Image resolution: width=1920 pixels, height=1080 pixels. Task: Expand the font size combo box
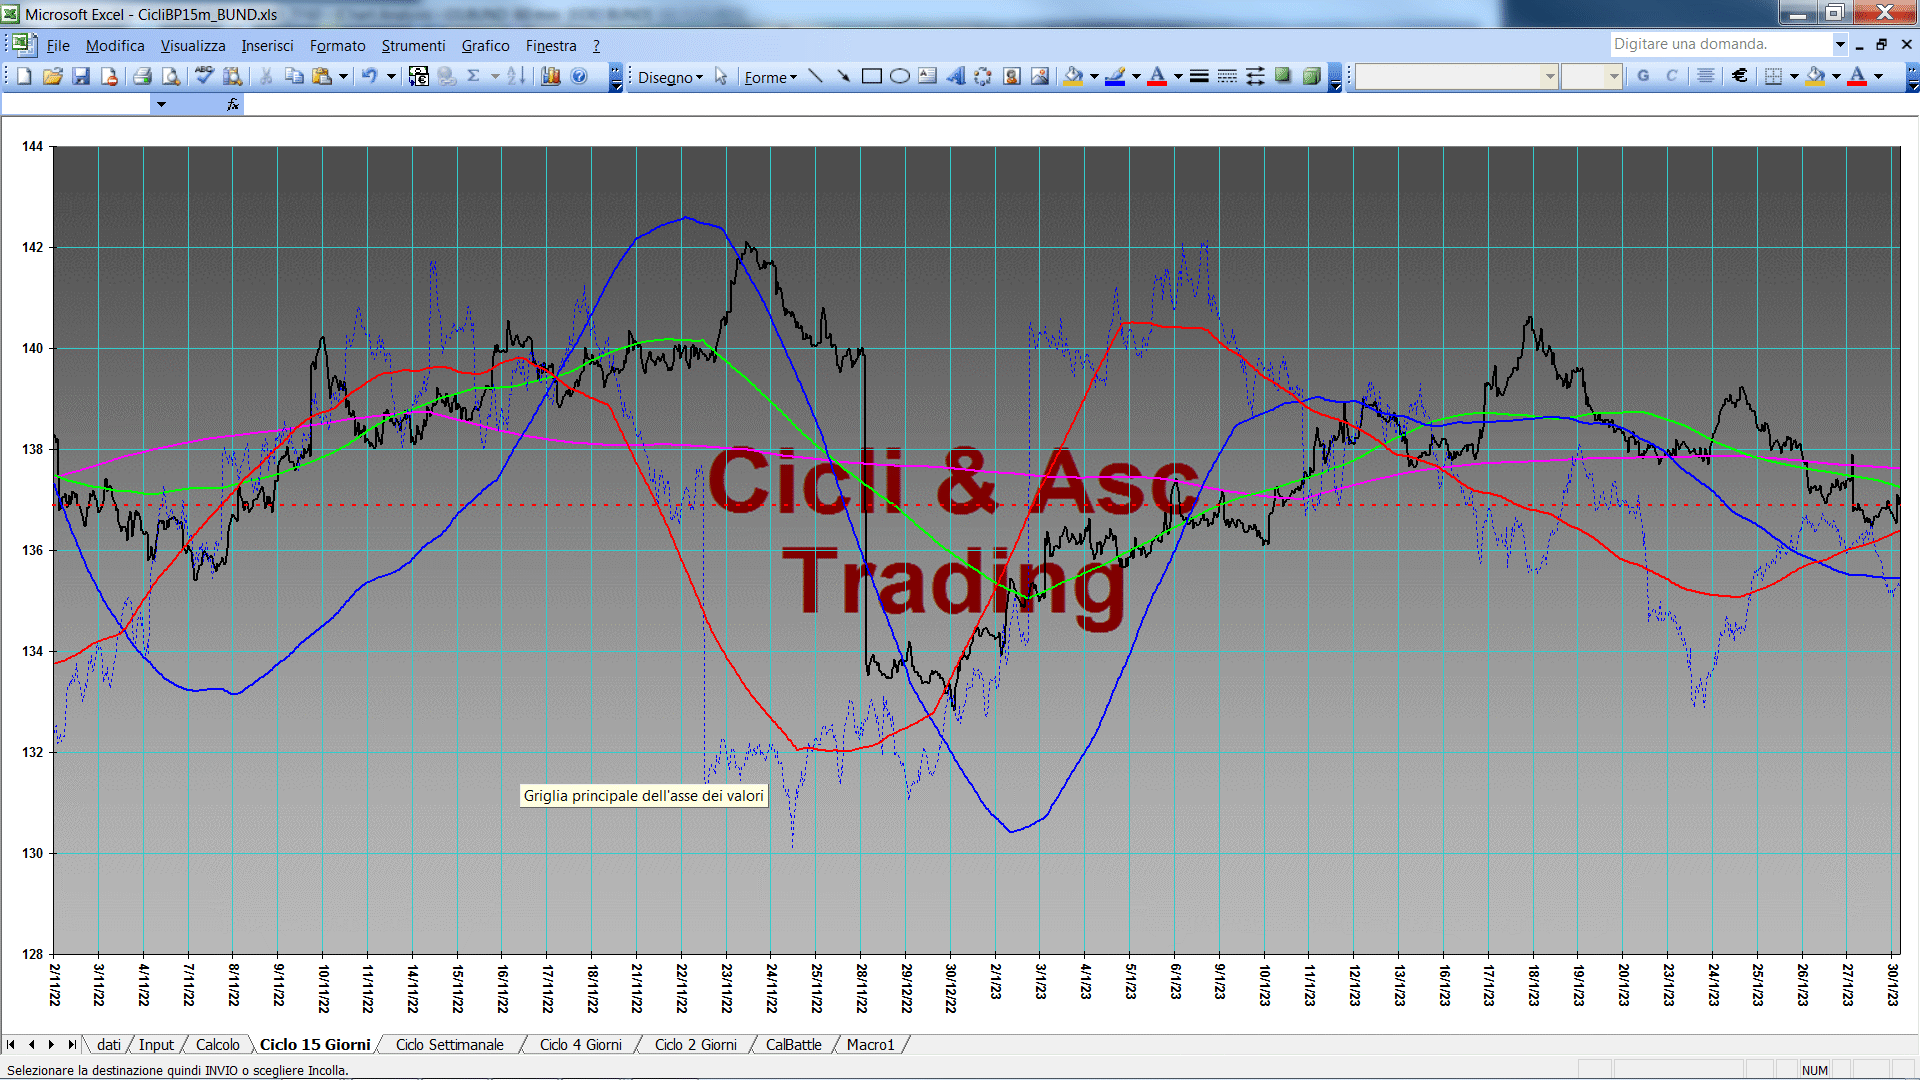[1613, 76]
